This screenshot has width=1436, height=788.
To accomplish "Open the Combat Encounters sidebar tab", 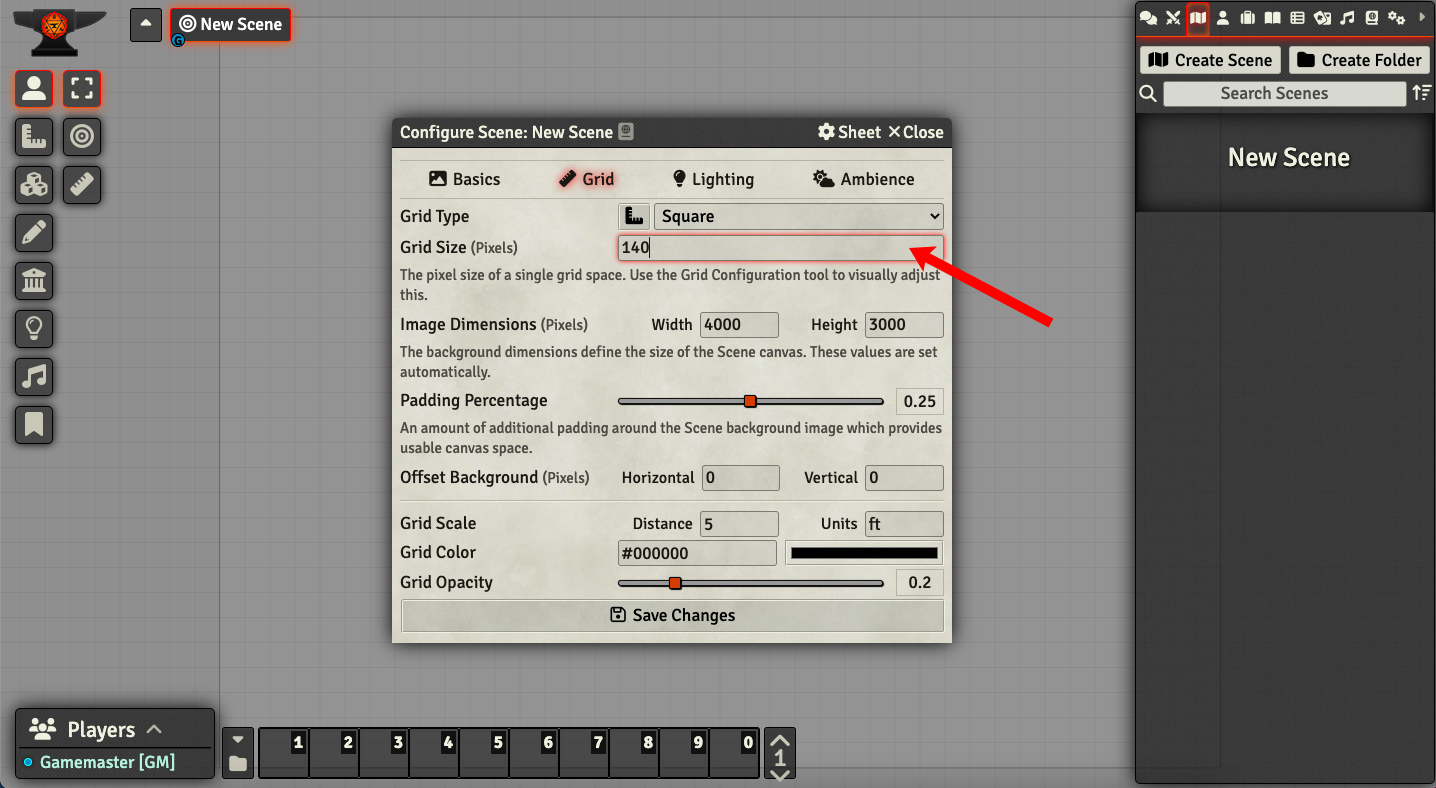I will [x=1172, y=17].
